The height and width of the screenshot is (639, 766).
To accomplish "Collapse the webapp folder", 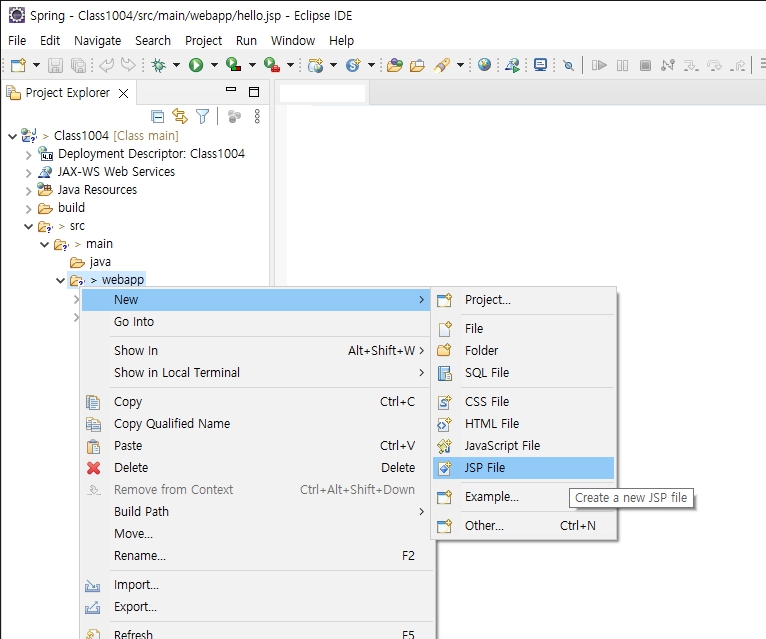I will (x=61, y=280).
